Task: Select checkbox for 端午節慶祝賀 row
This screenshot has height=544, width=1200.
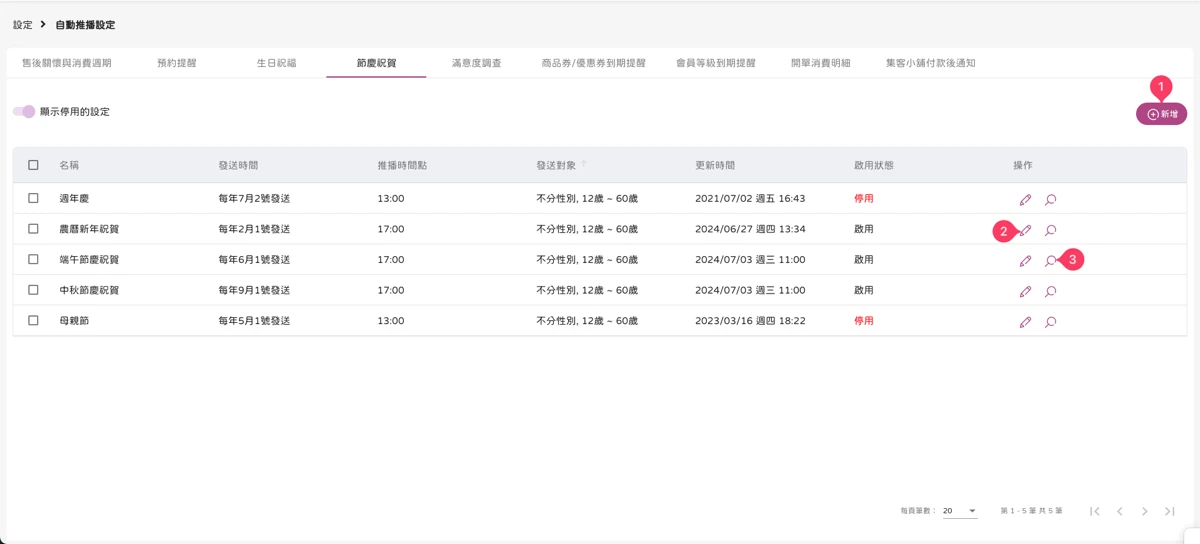Action: 33,259
